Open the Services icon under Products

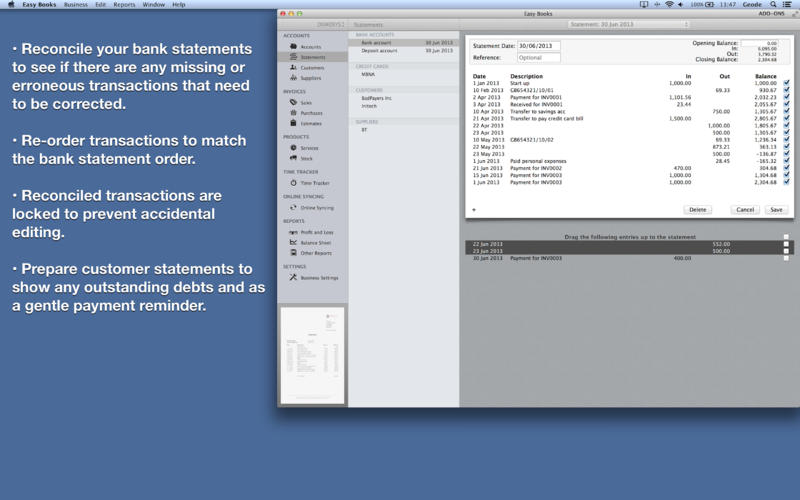click(293, 147)
